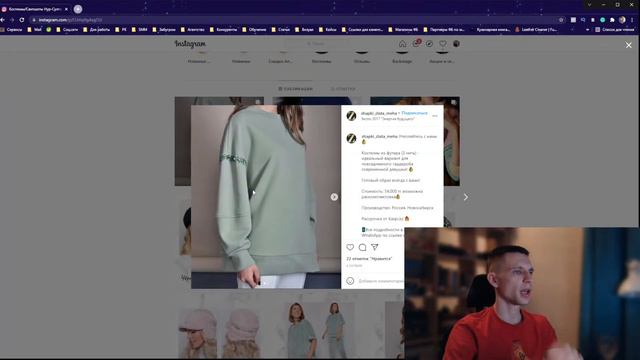Open Instagram activity heart icon in header
640x360 pixels.
point(443,44)
